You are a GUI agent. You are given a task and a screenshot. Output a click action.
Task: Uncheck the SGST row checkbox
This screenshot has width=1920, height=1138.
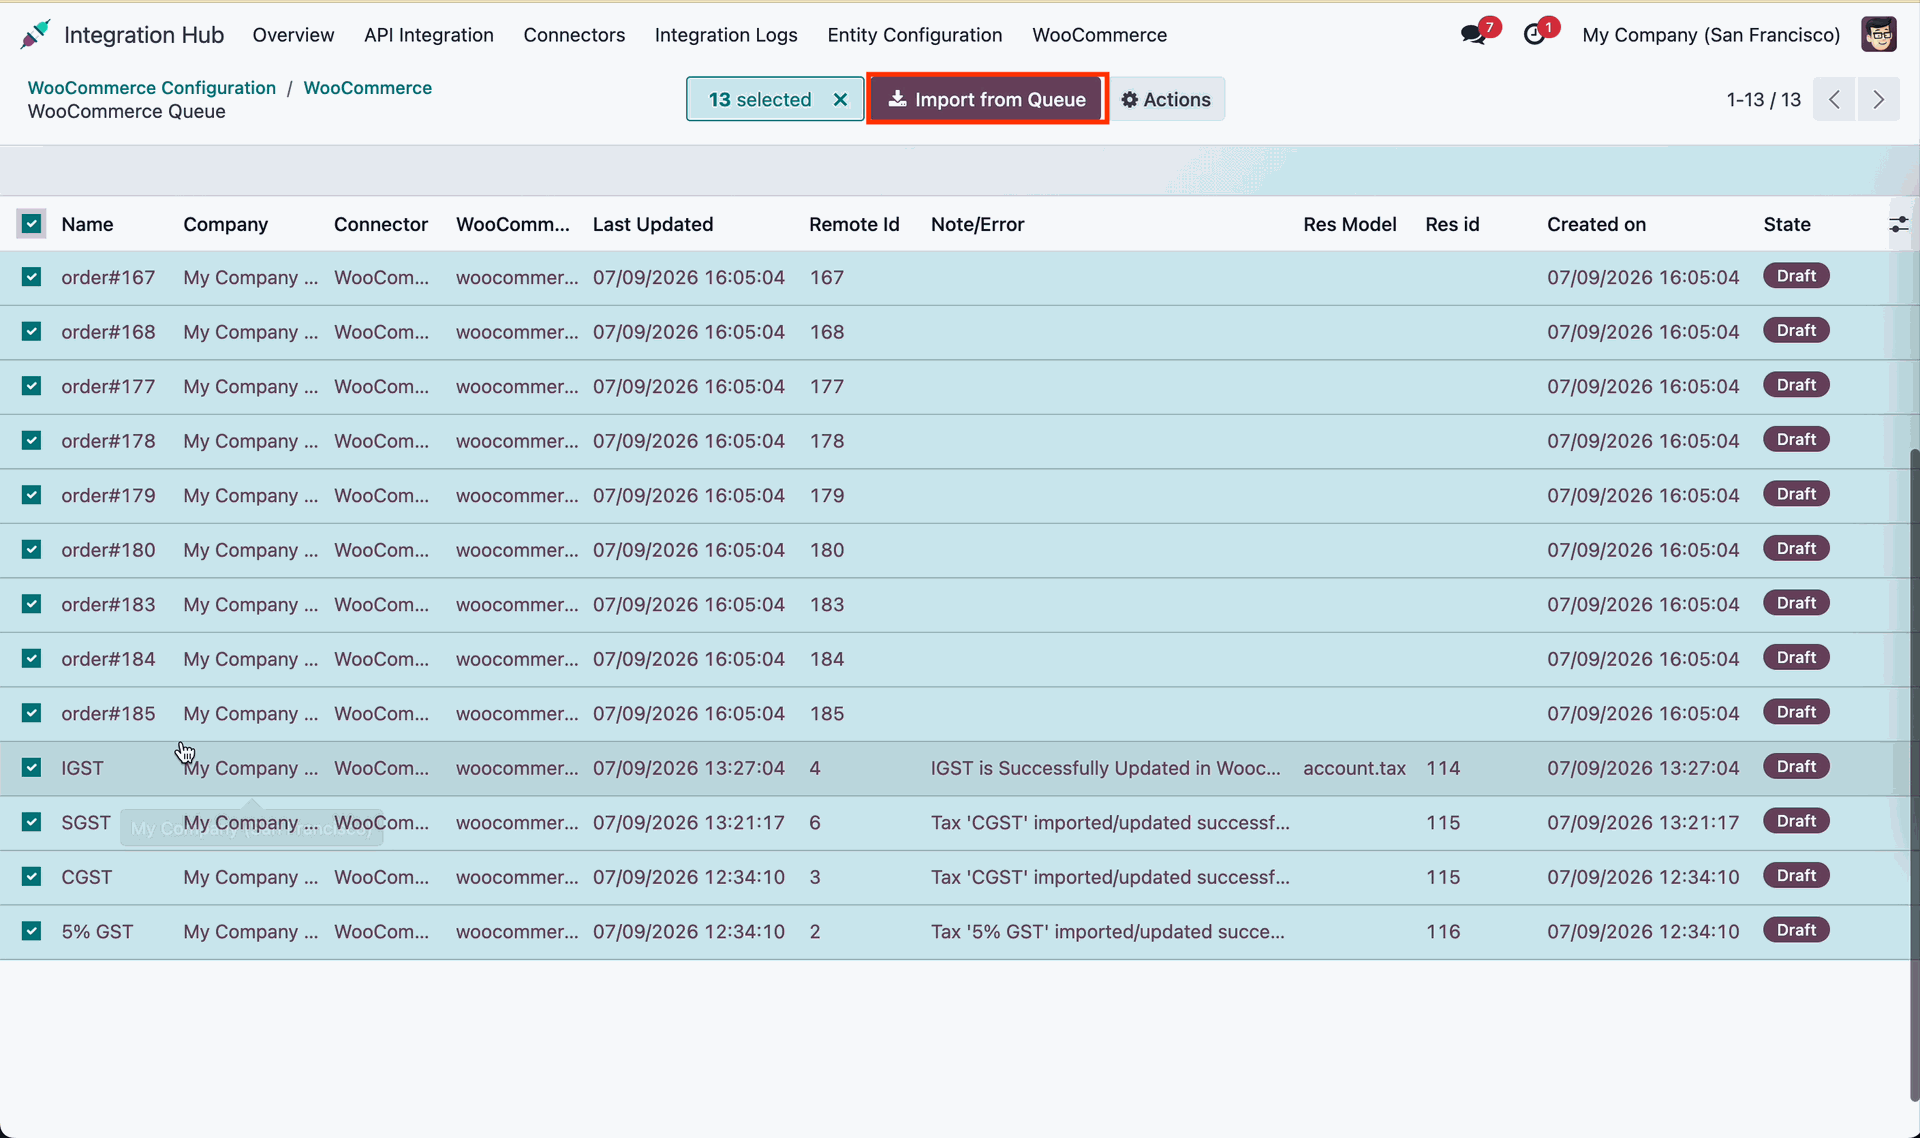tap(32, 822)
